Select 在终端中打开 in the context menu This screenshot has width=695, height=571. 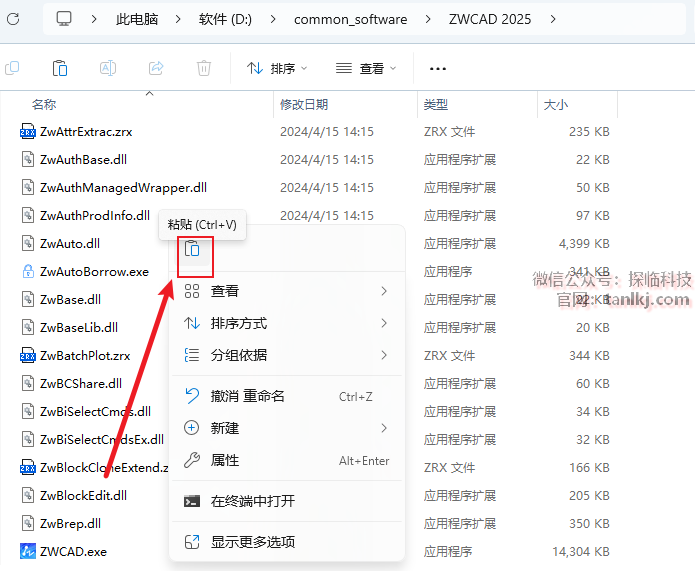pyautogui.click(x=287, y=501)
